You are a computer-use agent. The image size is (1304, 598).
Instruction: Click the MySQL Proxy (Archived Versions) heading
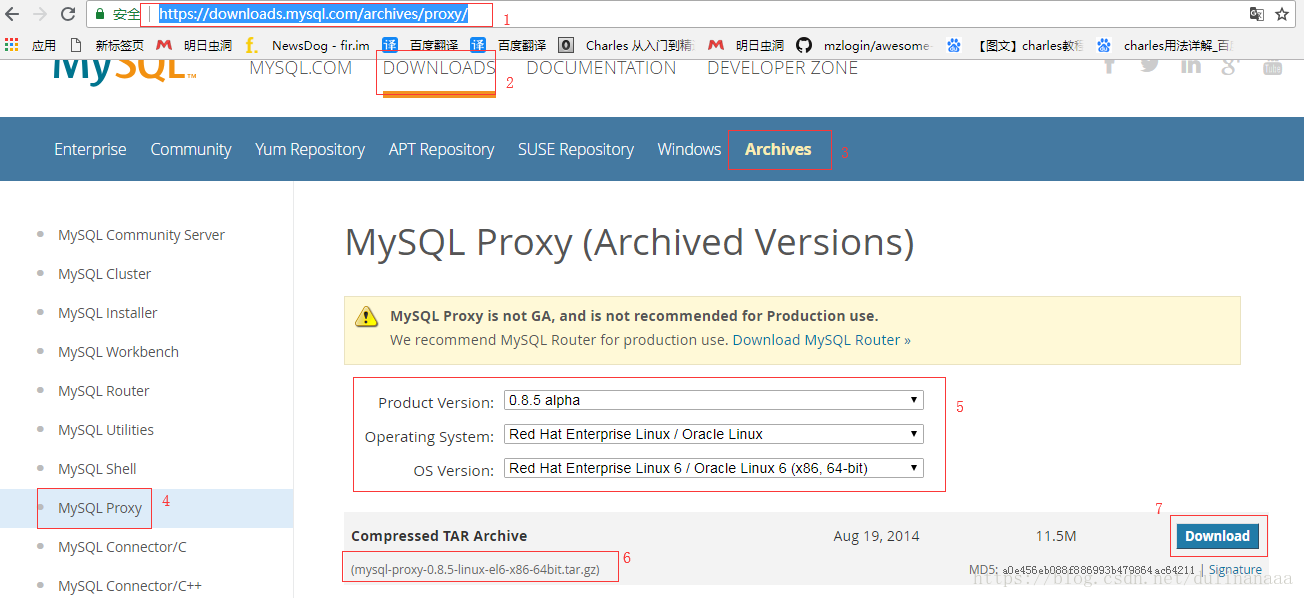click(629, 243)
